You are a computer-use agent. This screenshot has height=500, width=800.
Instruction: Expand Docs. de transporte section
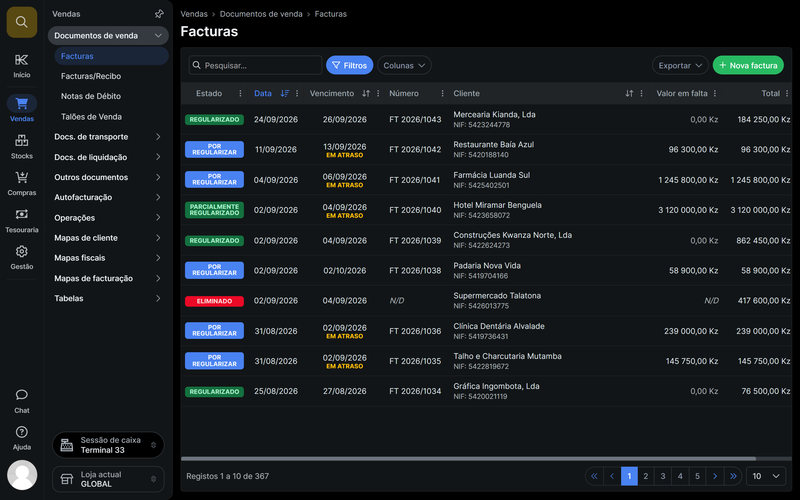pos(108,137)
